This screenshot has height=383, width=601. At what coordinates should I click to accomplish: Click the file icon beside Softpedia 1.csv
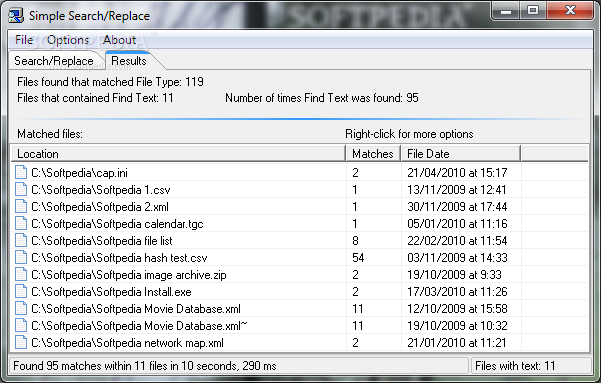tap(21, 189)
